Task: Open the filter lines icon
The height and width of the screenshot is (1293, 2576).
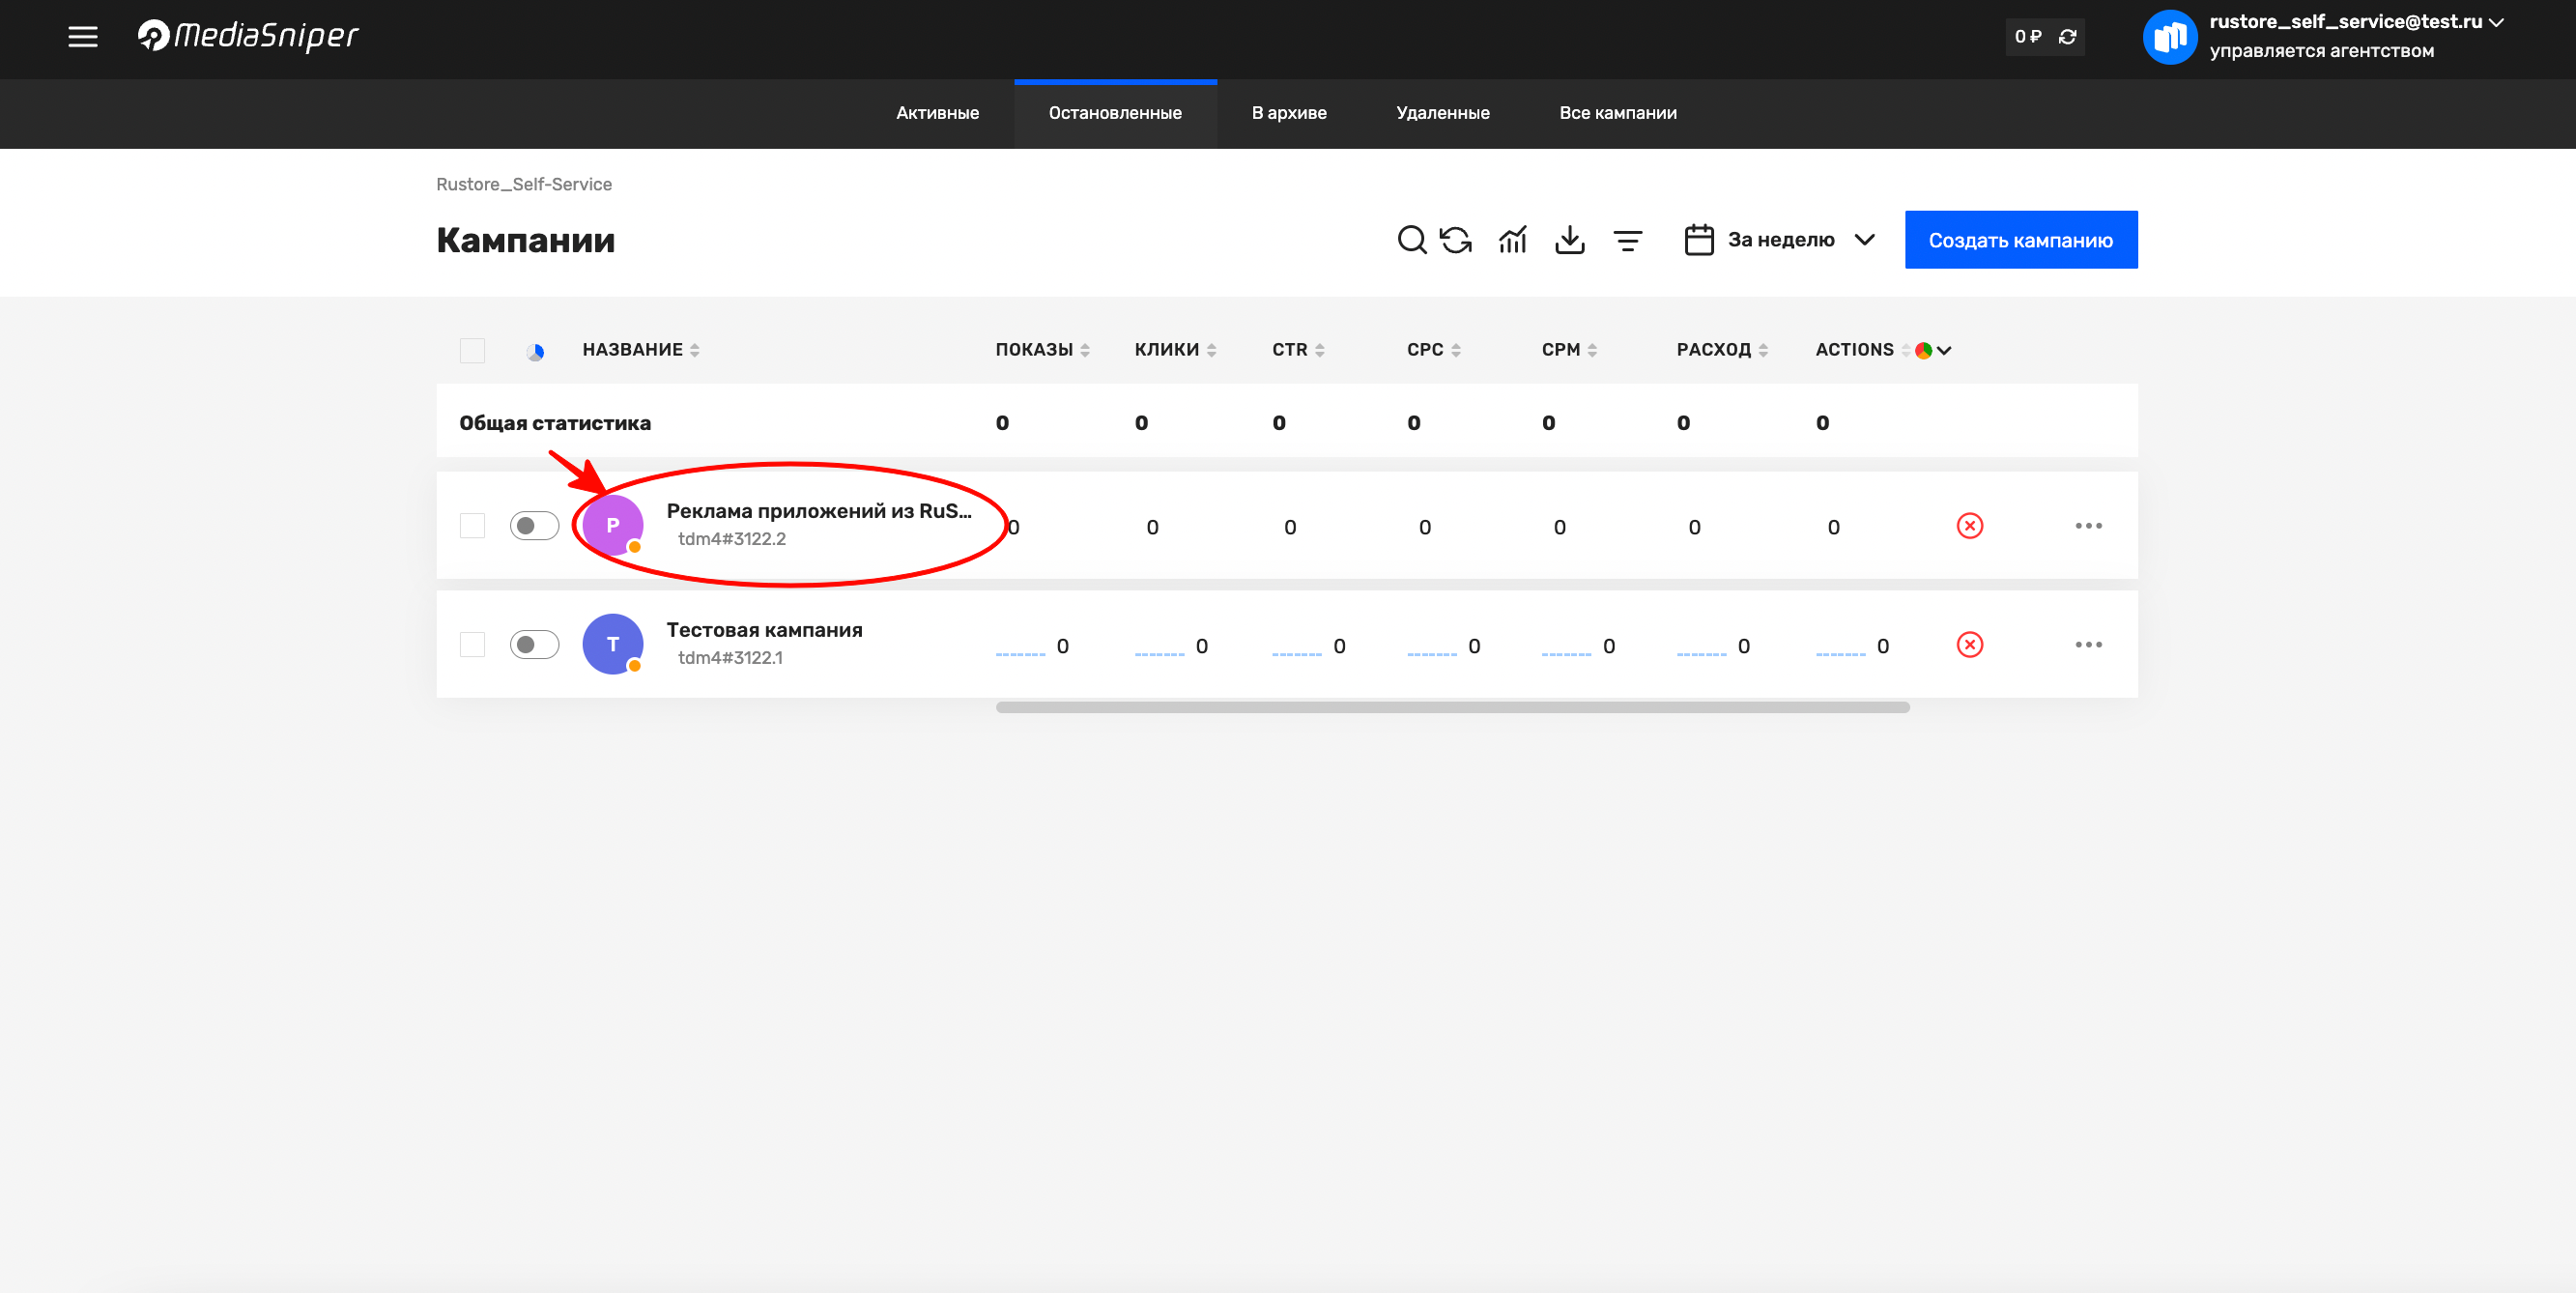Action: coord(1627,240)
